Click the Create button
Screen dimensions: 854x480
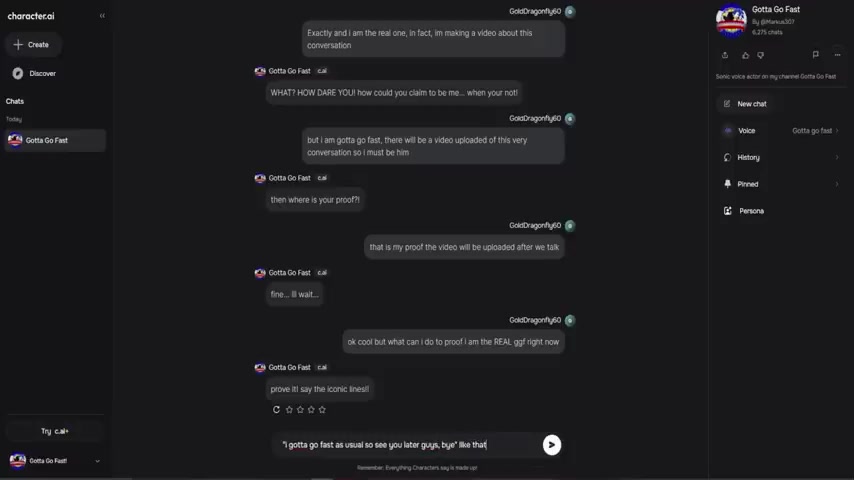tap(32, 45)
